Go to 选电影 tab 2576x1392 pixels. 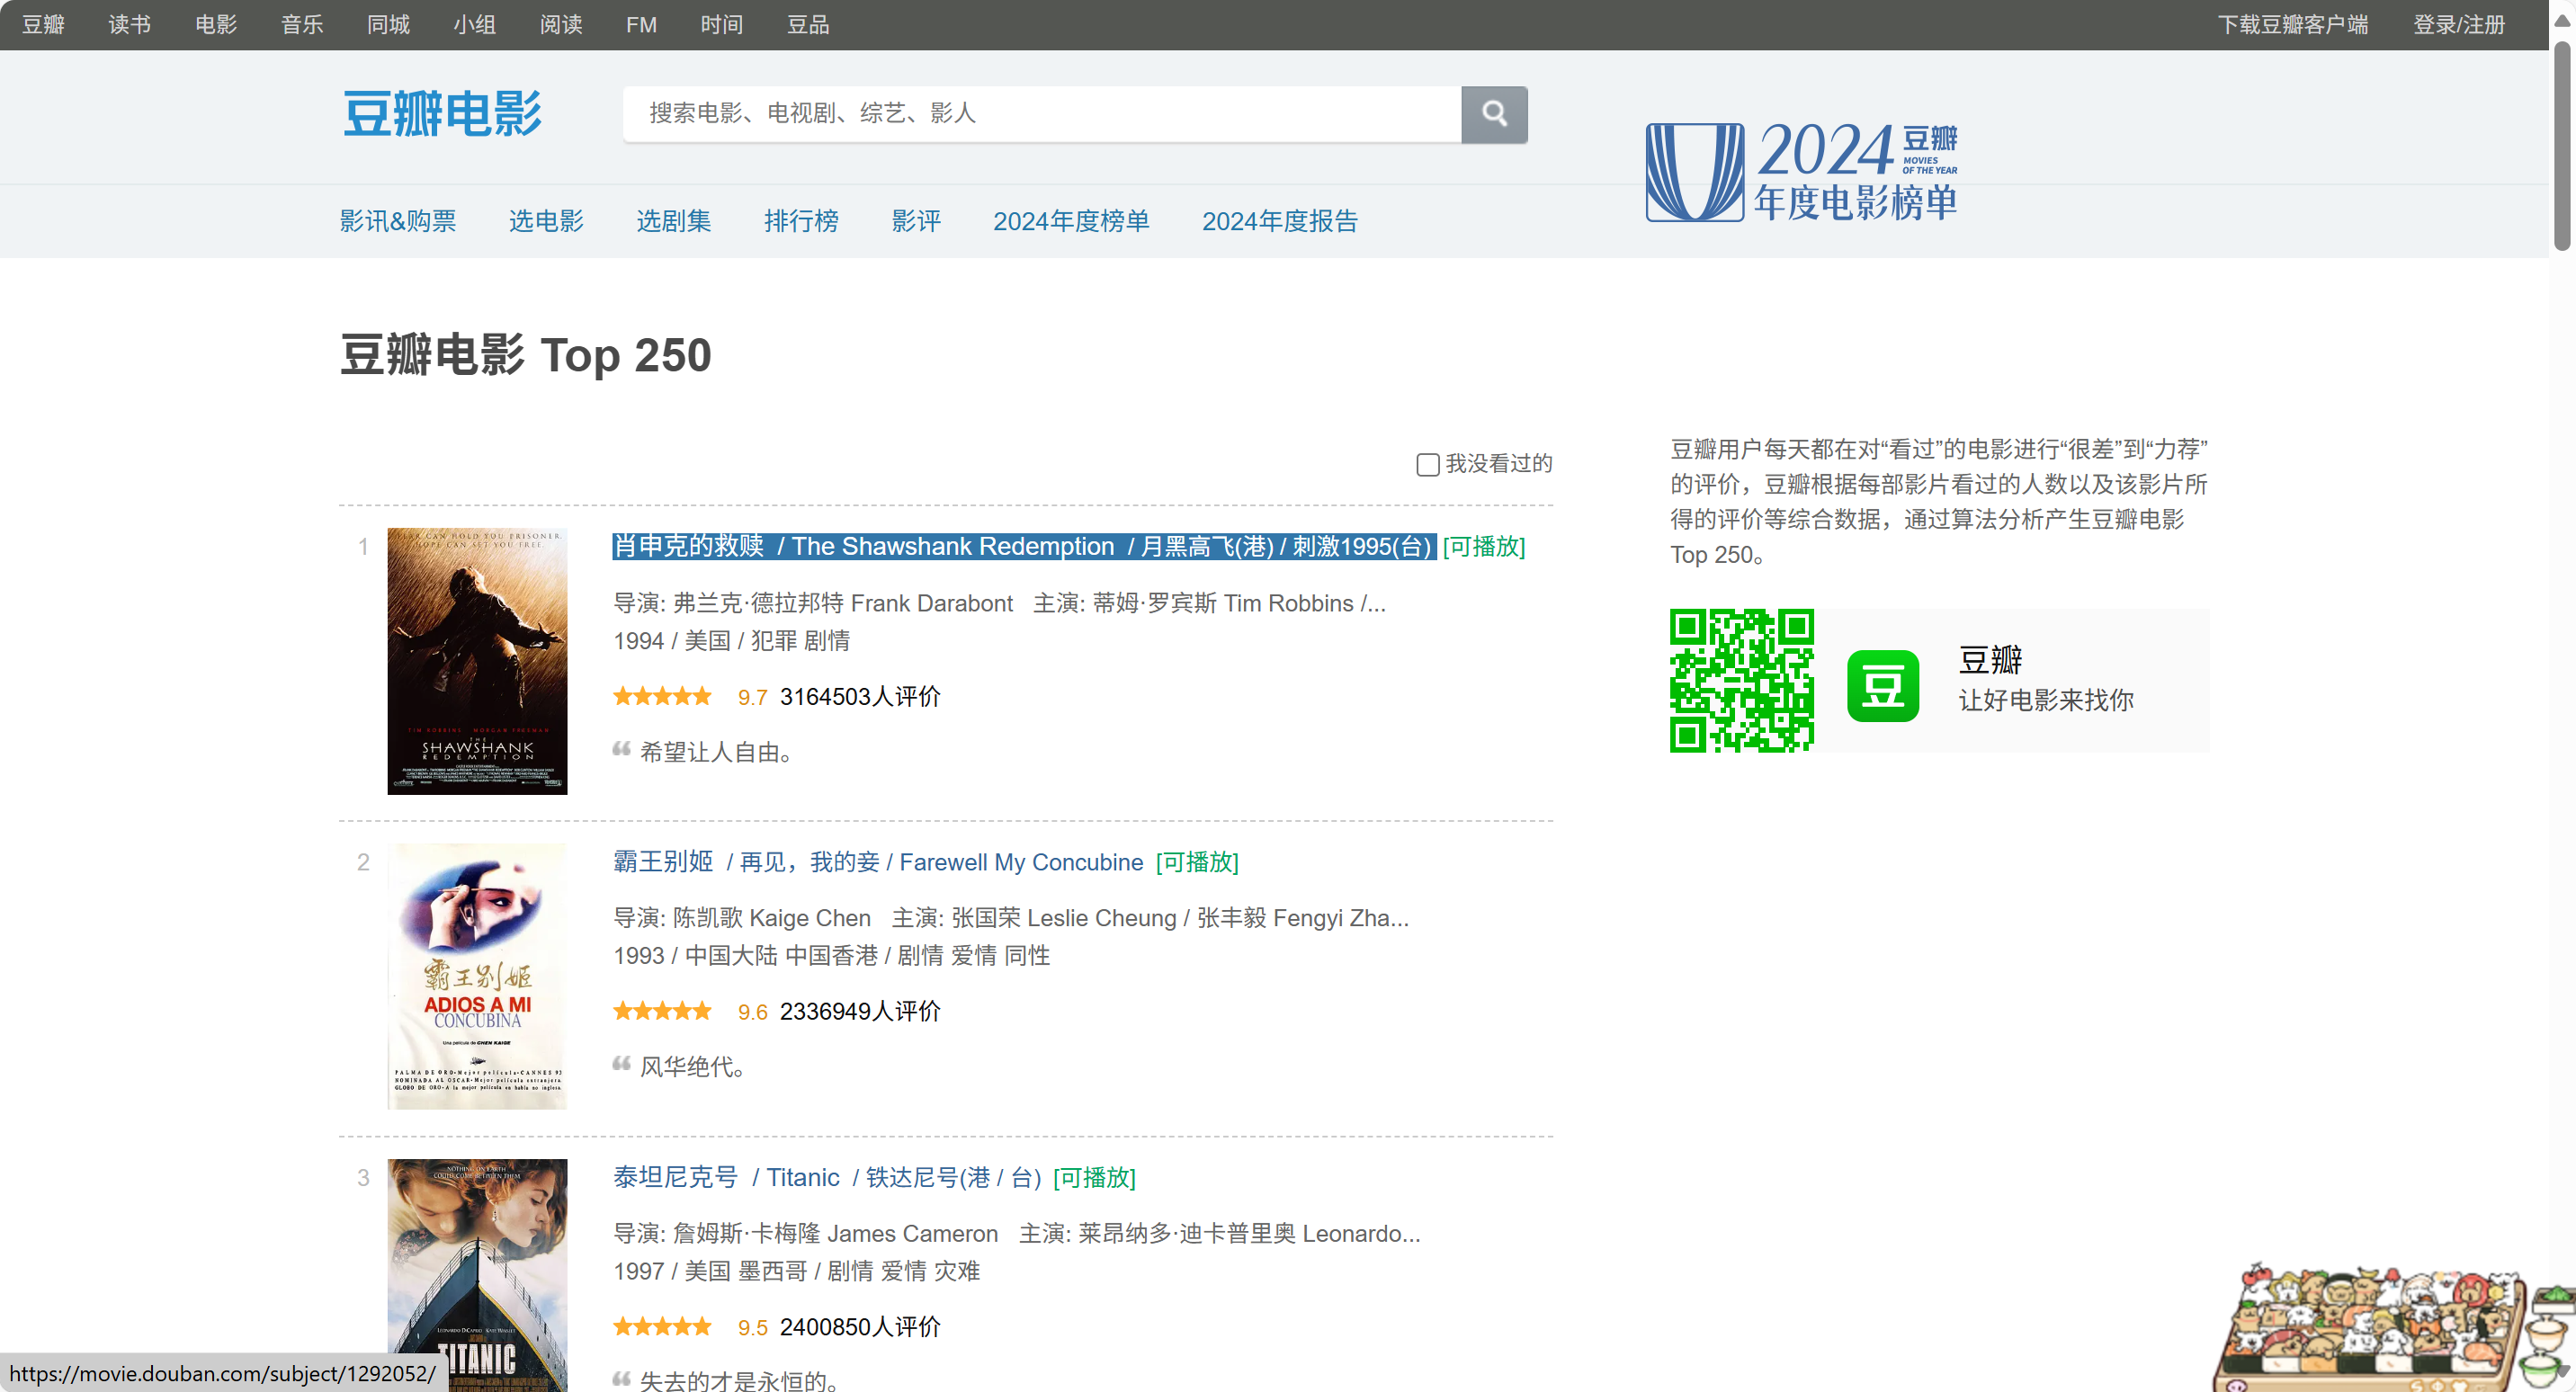tap(546, 221)
